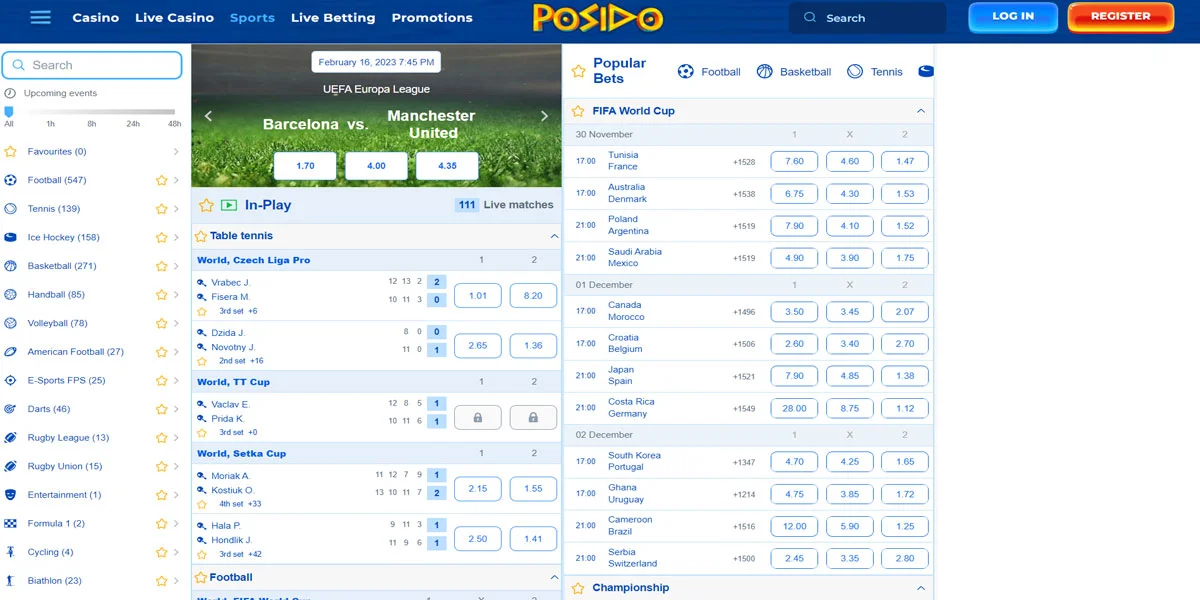The height and width of the screenshot is (600, 1200).
Task: Click the upcoming events time slider handle
Action: [9, 112]
